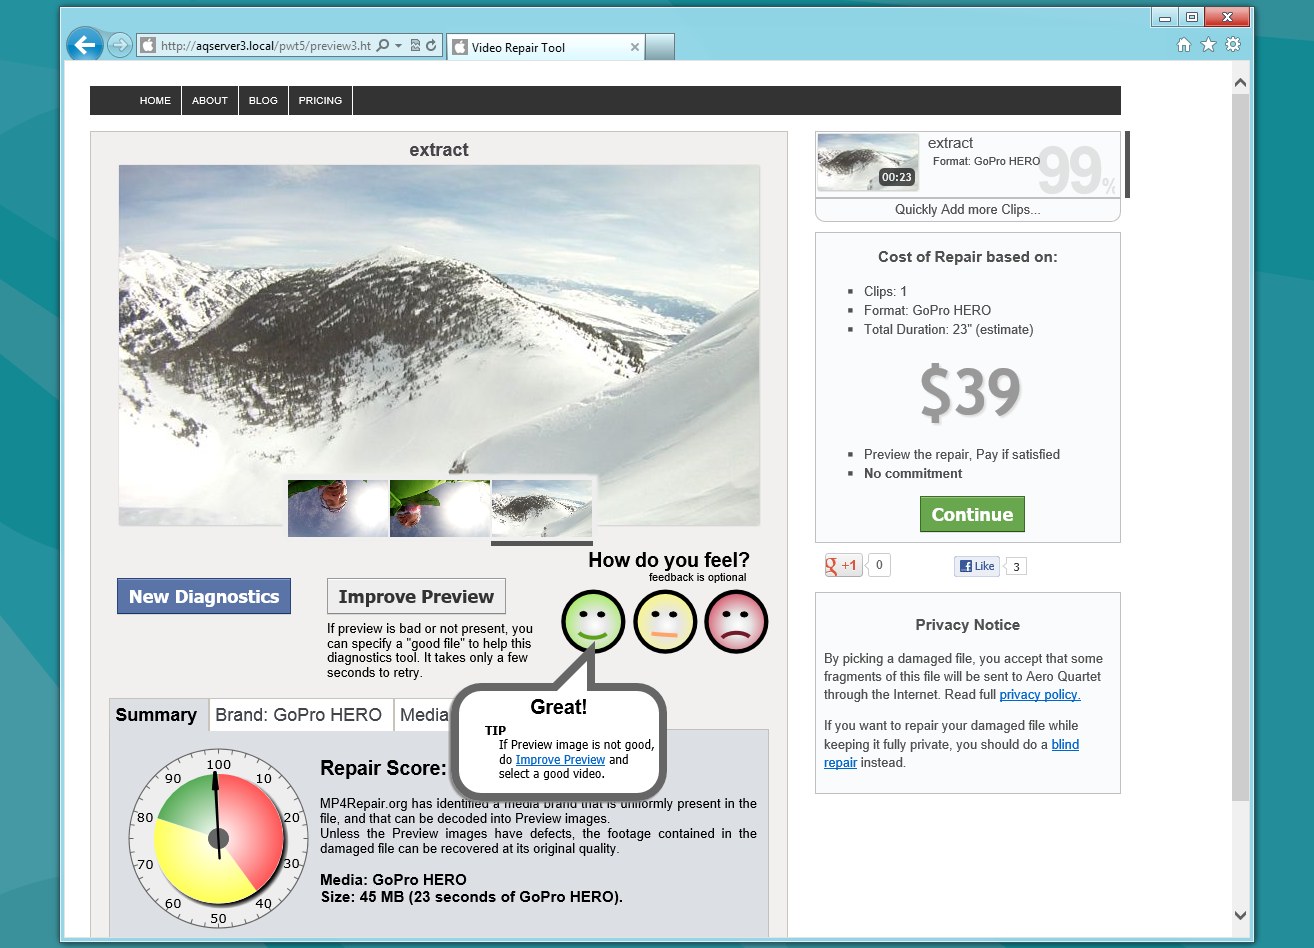Select the first preview thumbnail
Screen dimensions: 1314x948
point(338,508)
